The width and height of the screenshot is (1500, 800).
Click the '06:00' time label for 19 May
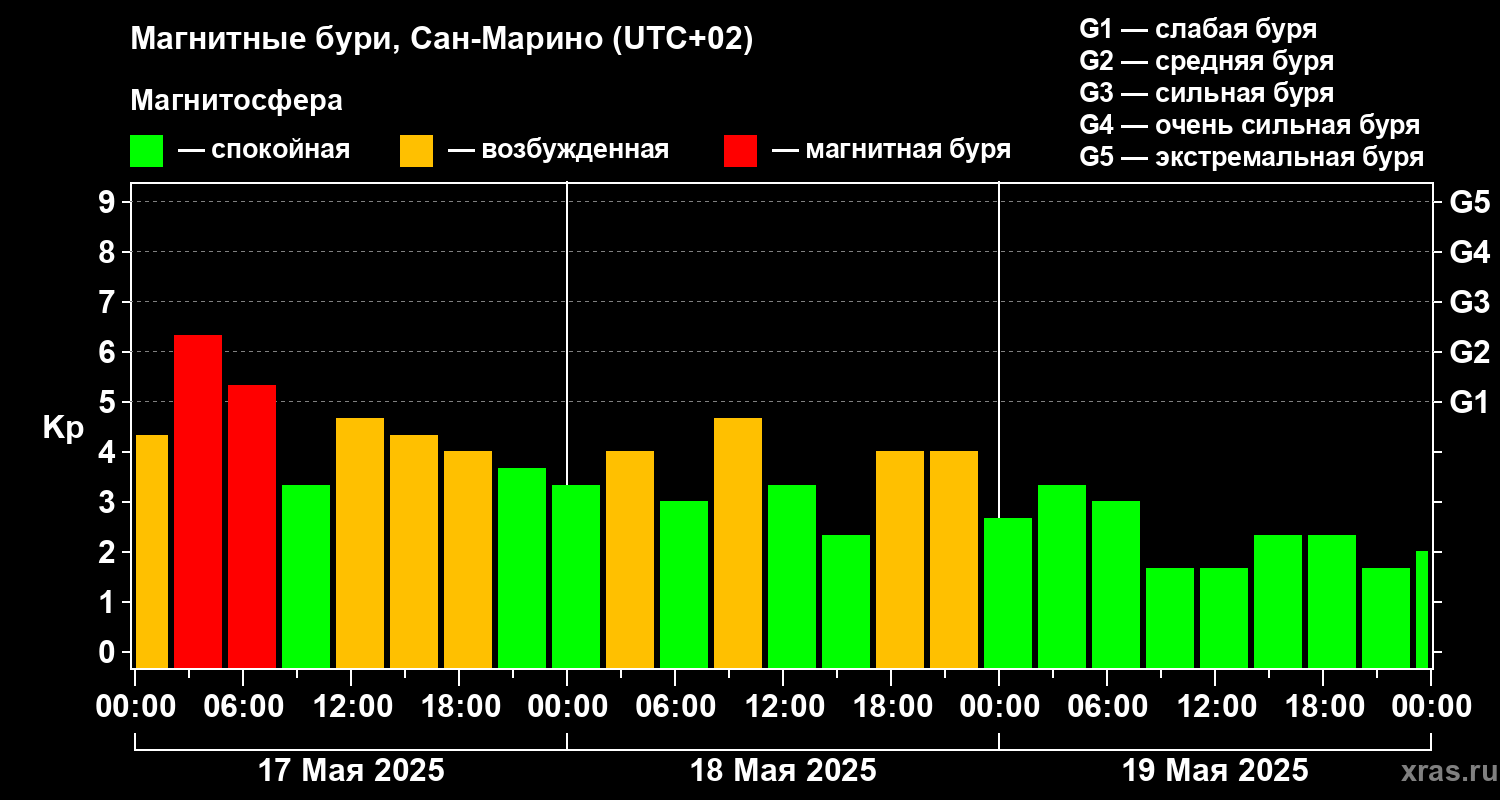click(1107, 706)
